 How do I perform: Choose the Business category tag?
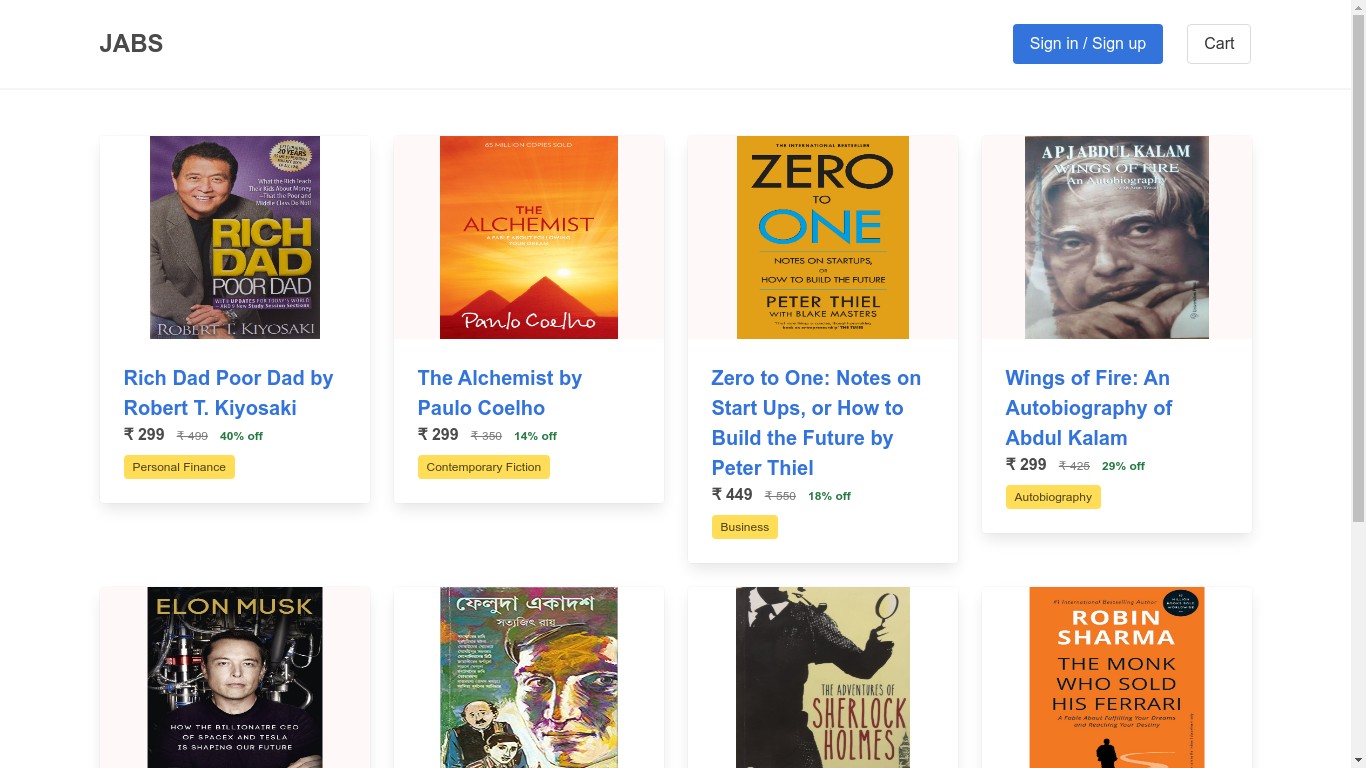(745, 527)
